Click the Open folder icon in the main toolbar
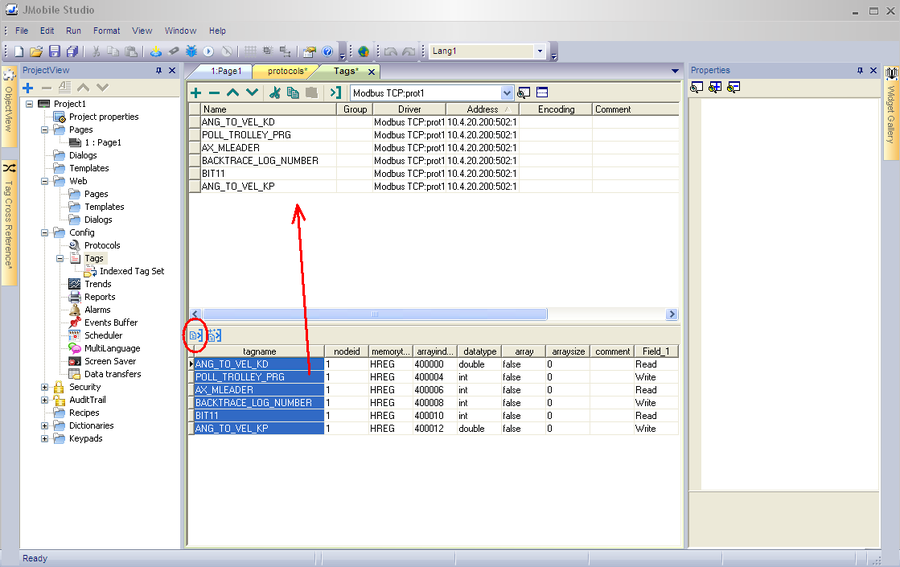 [37, 51]
